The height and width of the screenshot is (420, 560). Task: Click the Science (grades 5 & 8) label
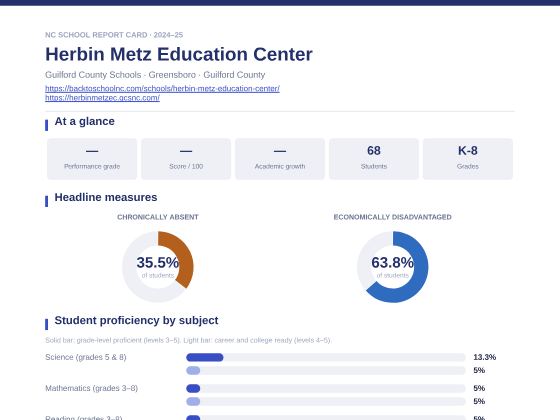[86, 357]
